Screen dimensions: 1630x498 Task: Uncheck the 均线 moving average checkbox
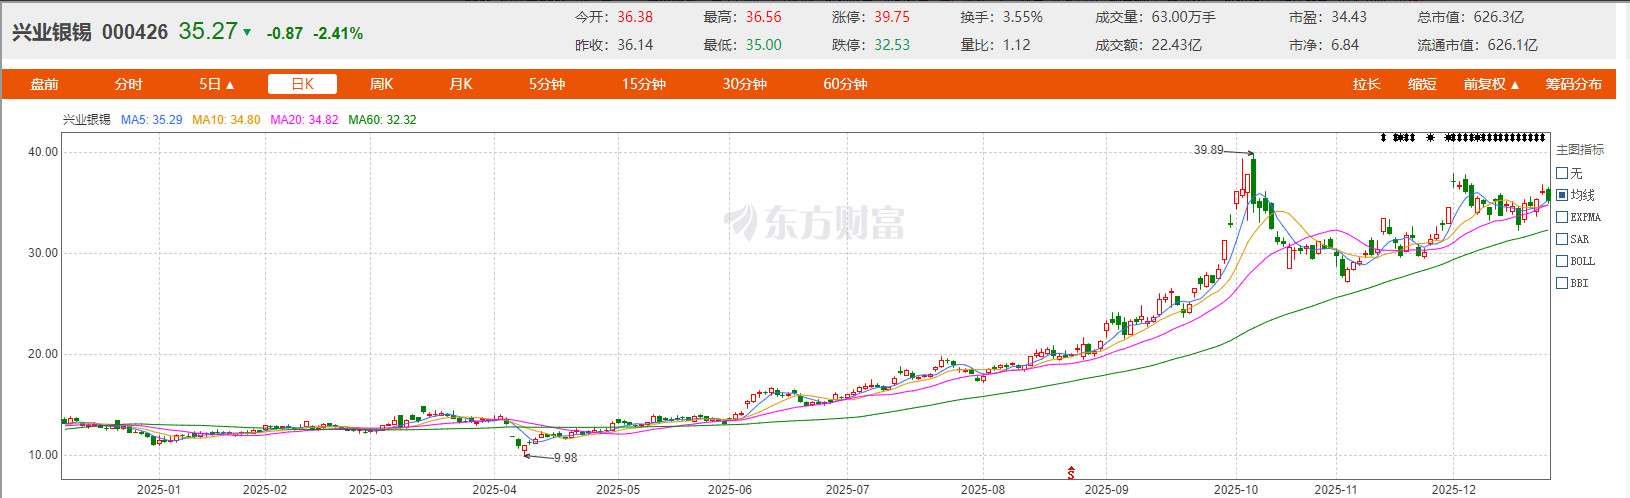pos(1562,195)
